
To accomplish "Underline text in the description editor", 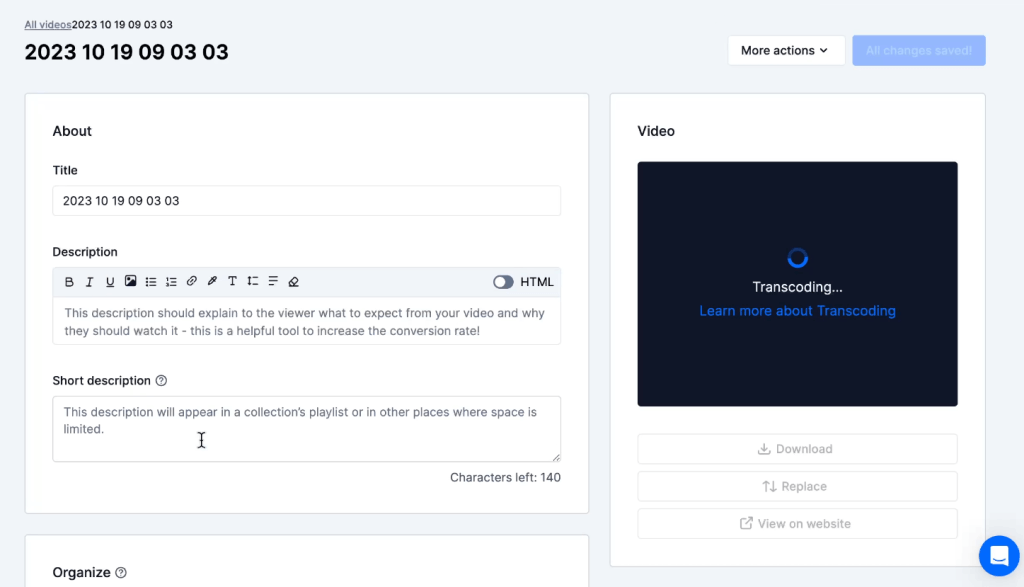I will [108, 281].
